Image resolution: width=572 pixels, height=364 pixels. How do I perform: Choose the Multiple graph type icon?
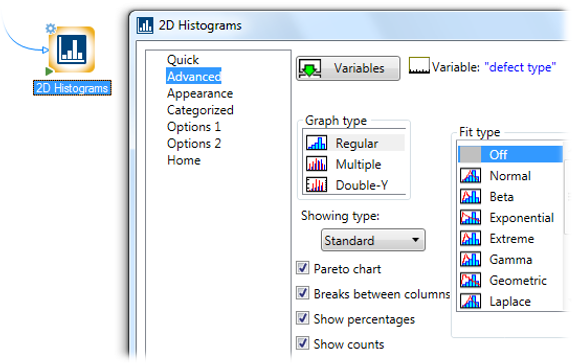[316, 164]
